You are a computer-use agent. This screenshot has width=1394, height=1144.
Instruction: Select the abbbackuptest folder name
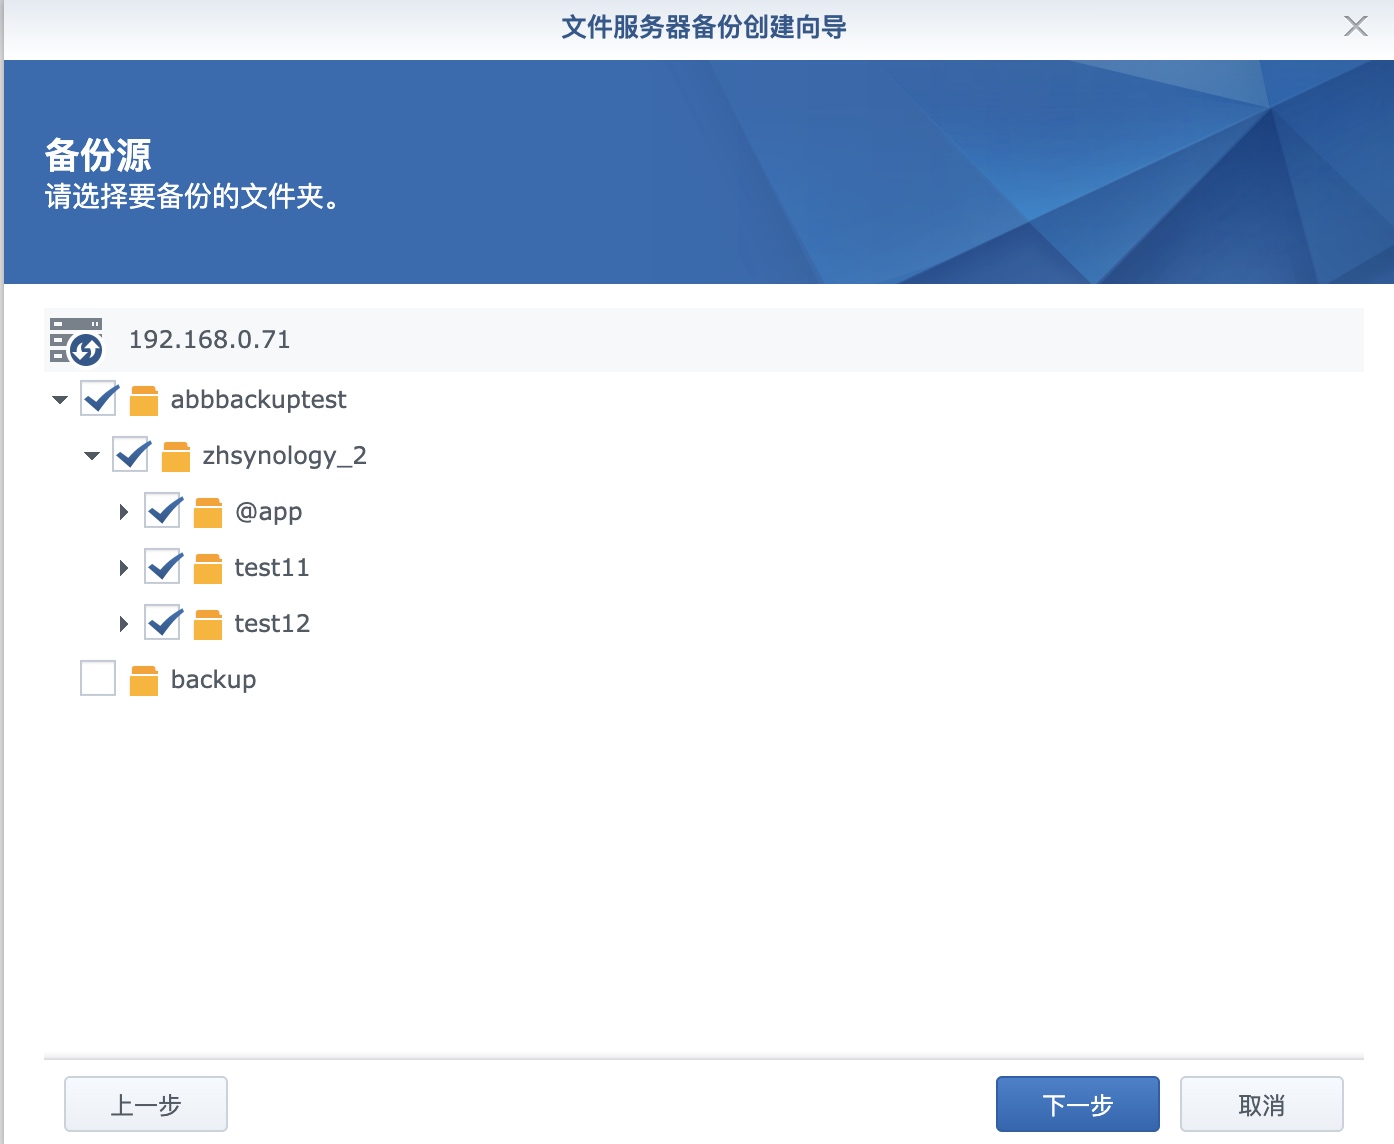click(258, 400)
